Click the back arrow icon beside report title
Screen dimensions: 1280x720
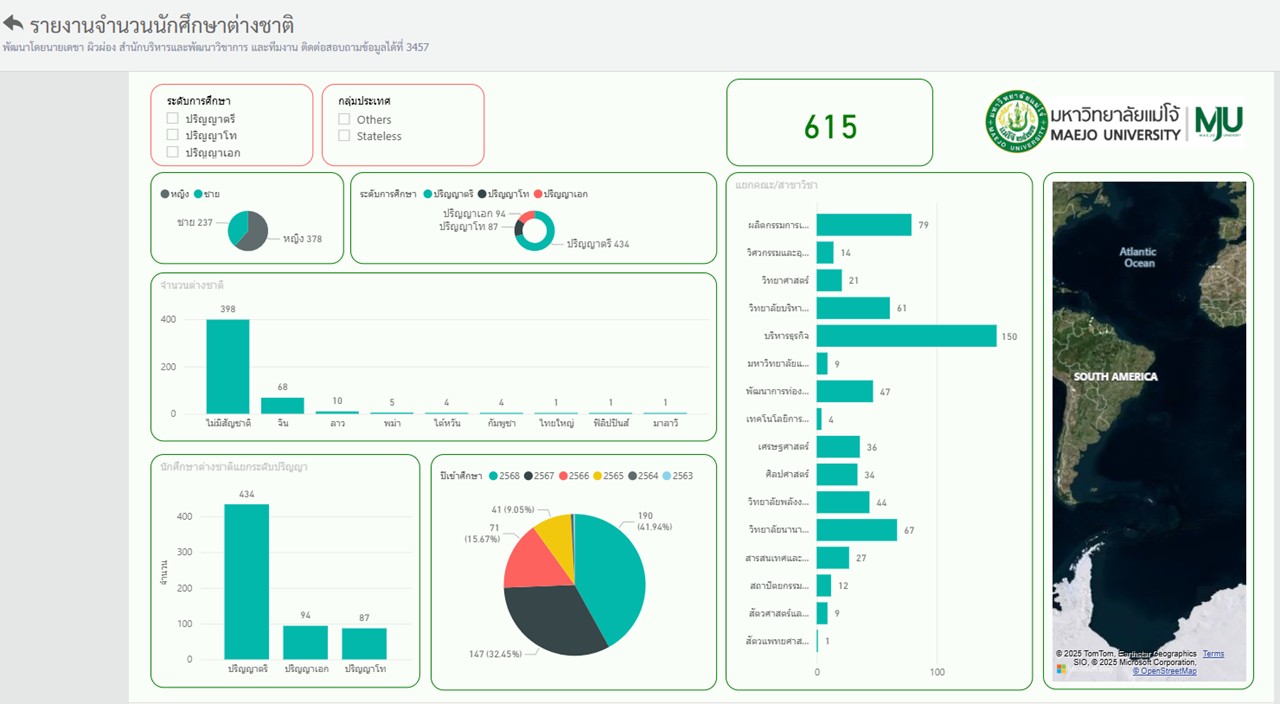(13, 23)
